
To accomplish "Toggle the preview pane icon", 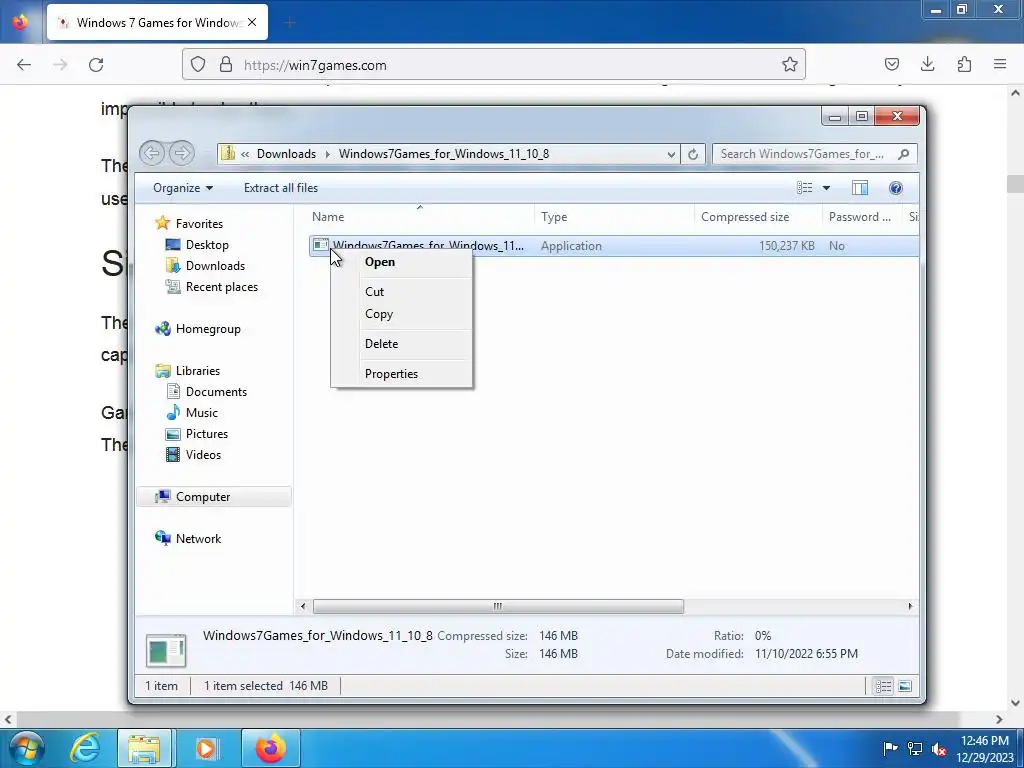I will coord(860,188).
